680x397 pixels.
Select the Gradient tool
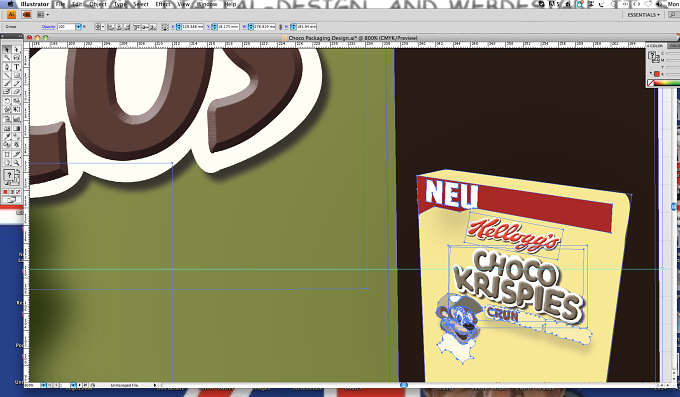[x=16, y=128]
